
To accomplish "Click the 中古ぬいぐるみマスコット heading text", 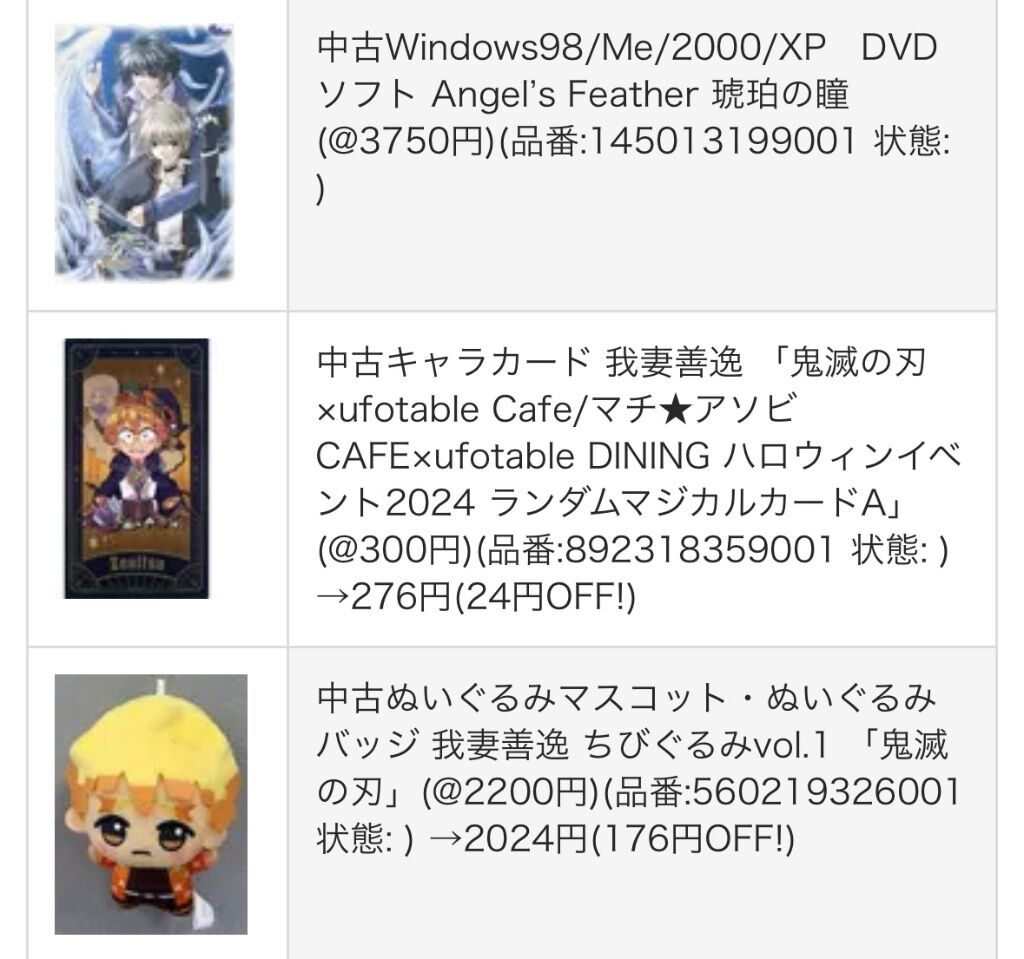I will pyautogui.click(x=522, y=698).
